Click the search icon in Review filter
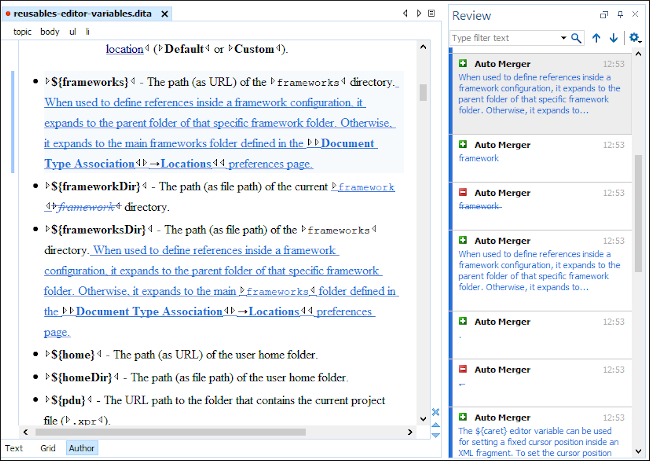650x461 pixels. [575, 38]
